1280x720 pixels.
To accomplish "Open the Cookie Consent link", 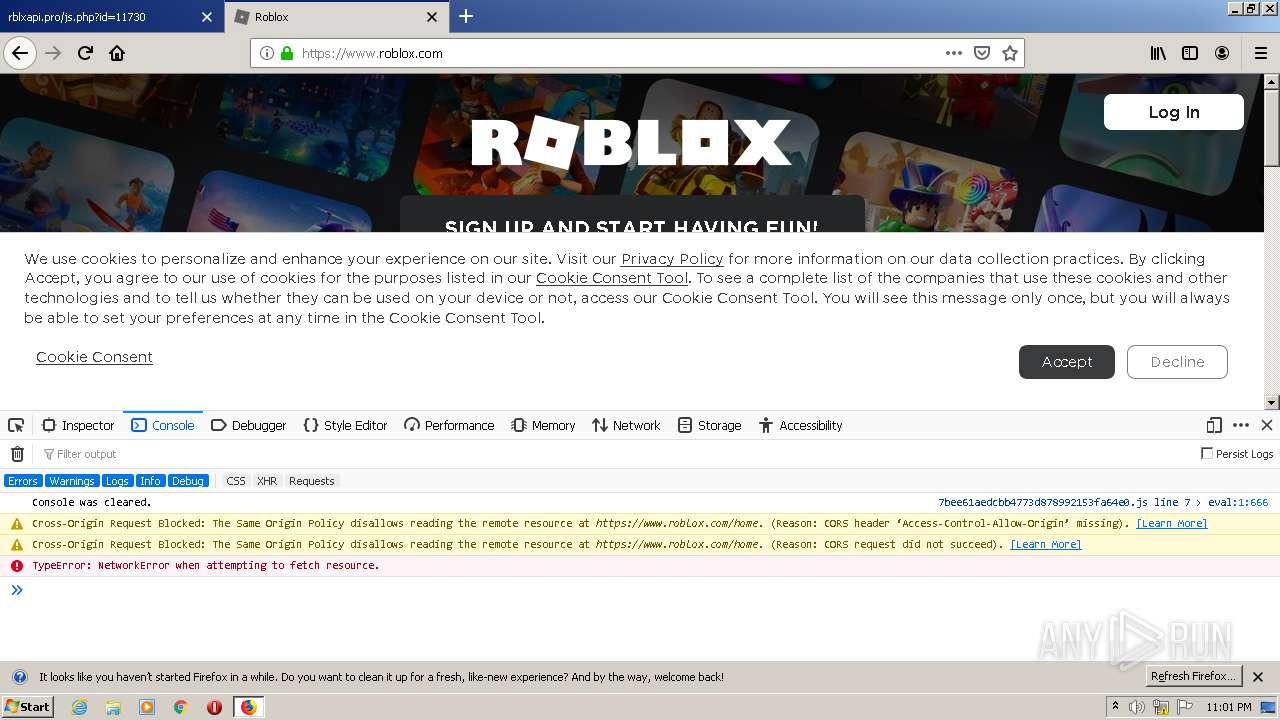I will pos(94,357).
